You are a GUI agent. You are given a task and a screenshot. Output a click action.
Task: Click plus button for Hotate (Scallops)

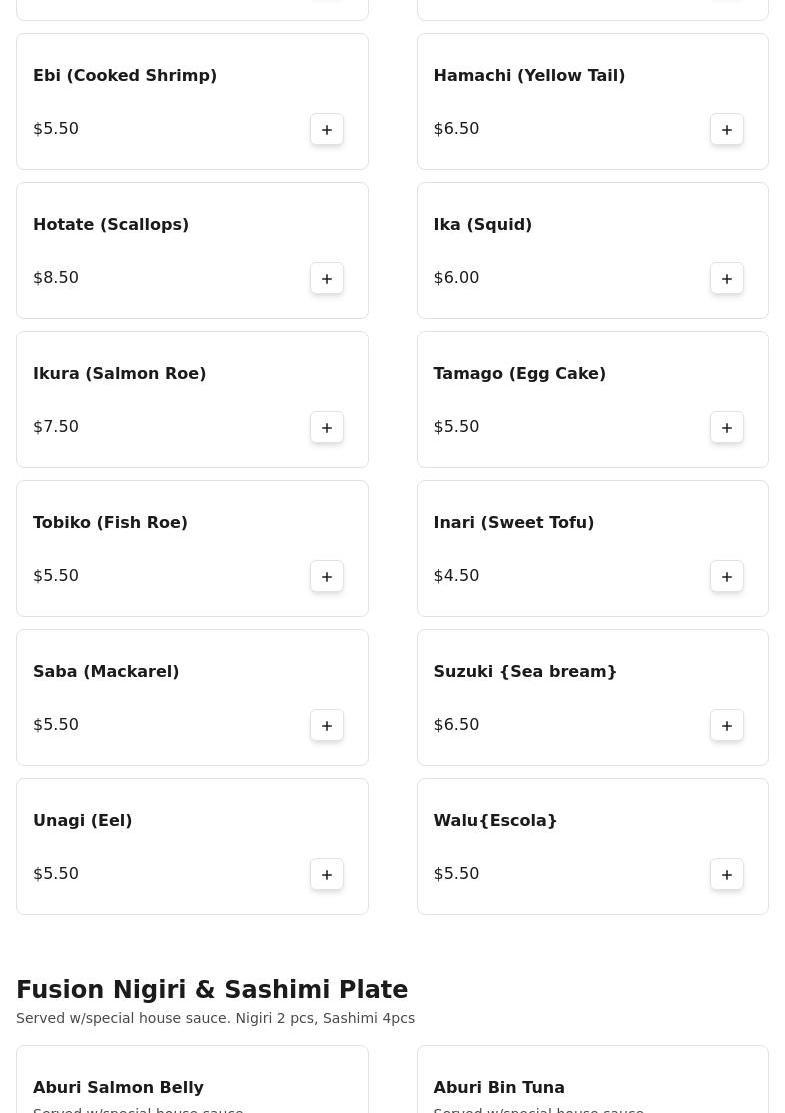(x=327, y=279)
